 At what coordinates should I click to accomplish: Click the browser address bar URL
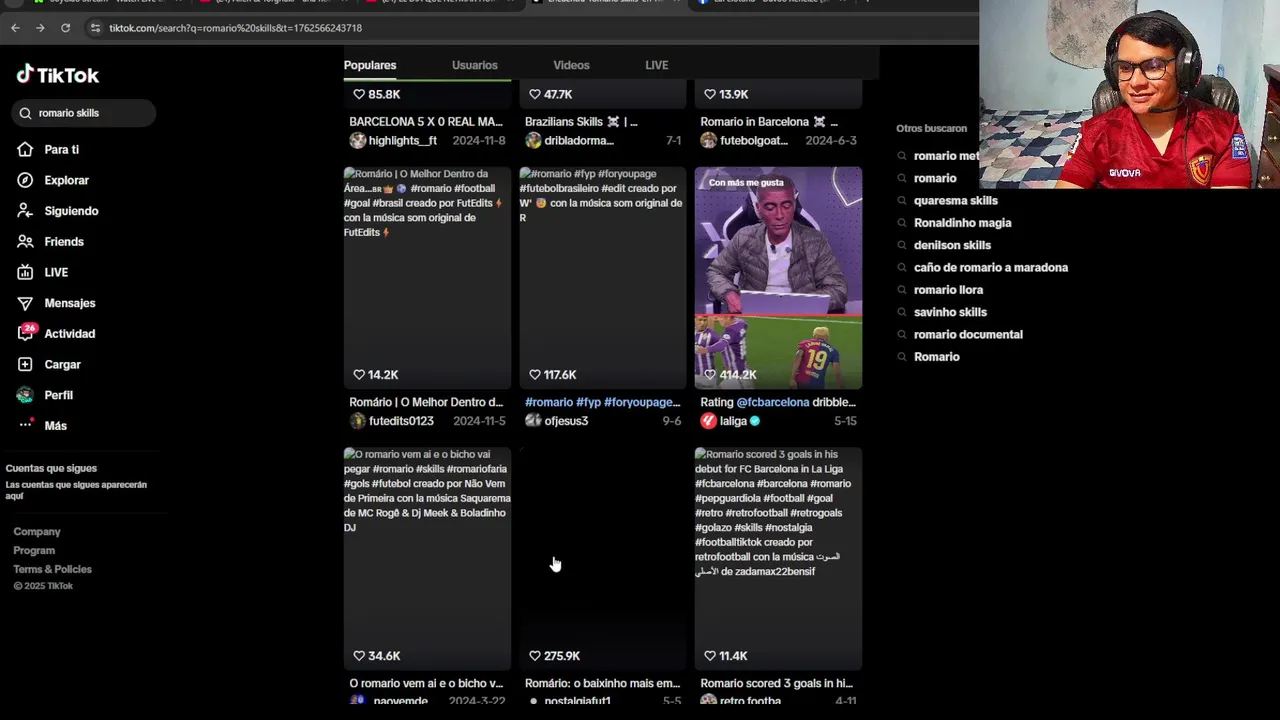pyautogui.click(x=235, y=28)
